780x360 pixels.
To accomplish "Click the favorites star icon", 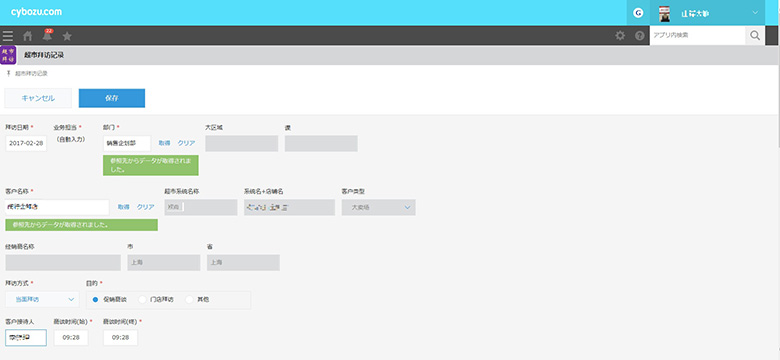I will point(67,36).
